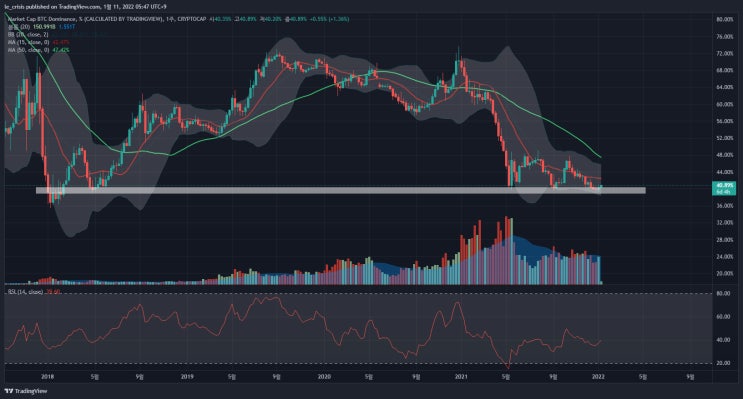
Task: Click the RSI 80.00 axis label
Action: 723,293
